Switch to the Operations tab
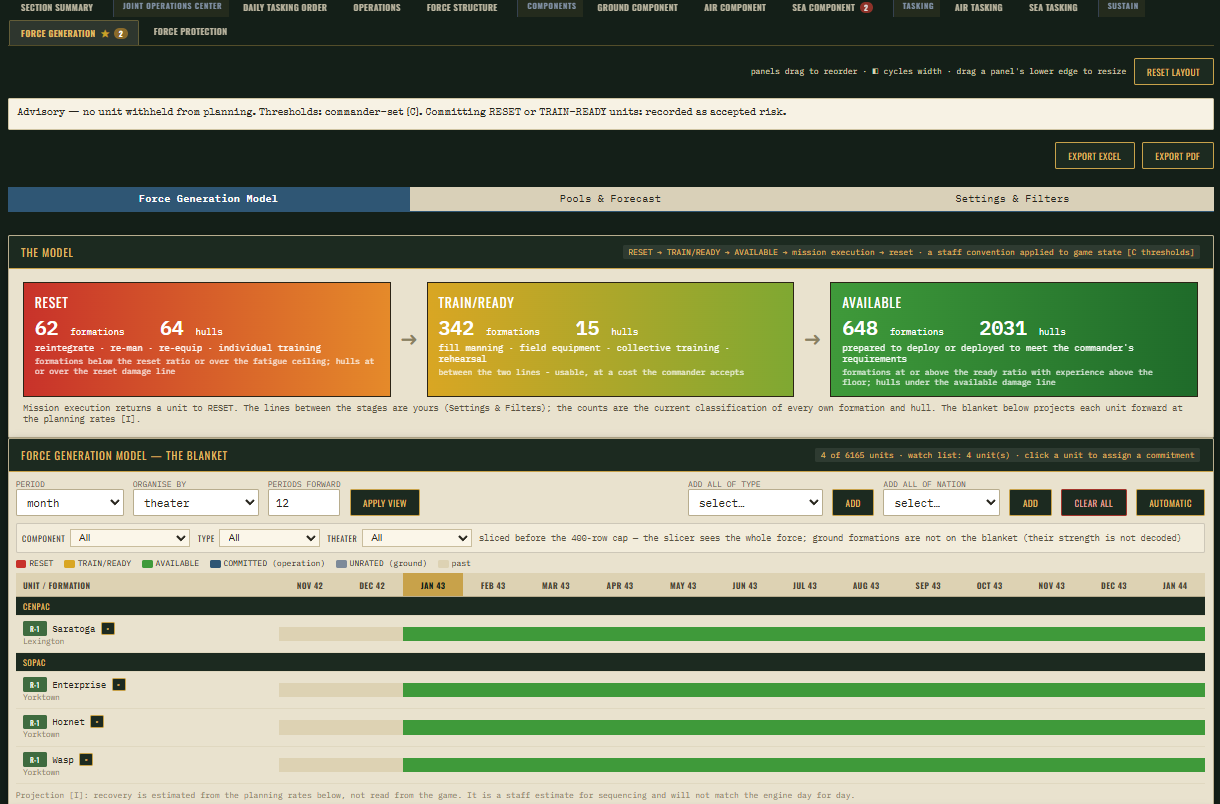The height and width of the screenshot is (804, 1220). tap(377, 8)
